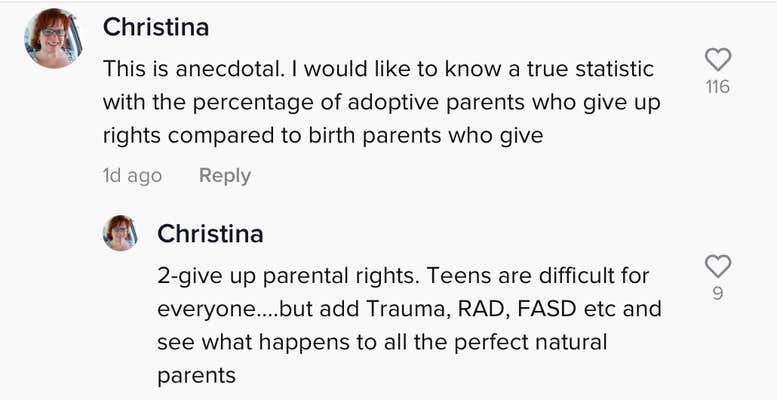Click the final word "parents" ending the reply
Viewport: 777px width, 400px height.
[x=196, y=376]
